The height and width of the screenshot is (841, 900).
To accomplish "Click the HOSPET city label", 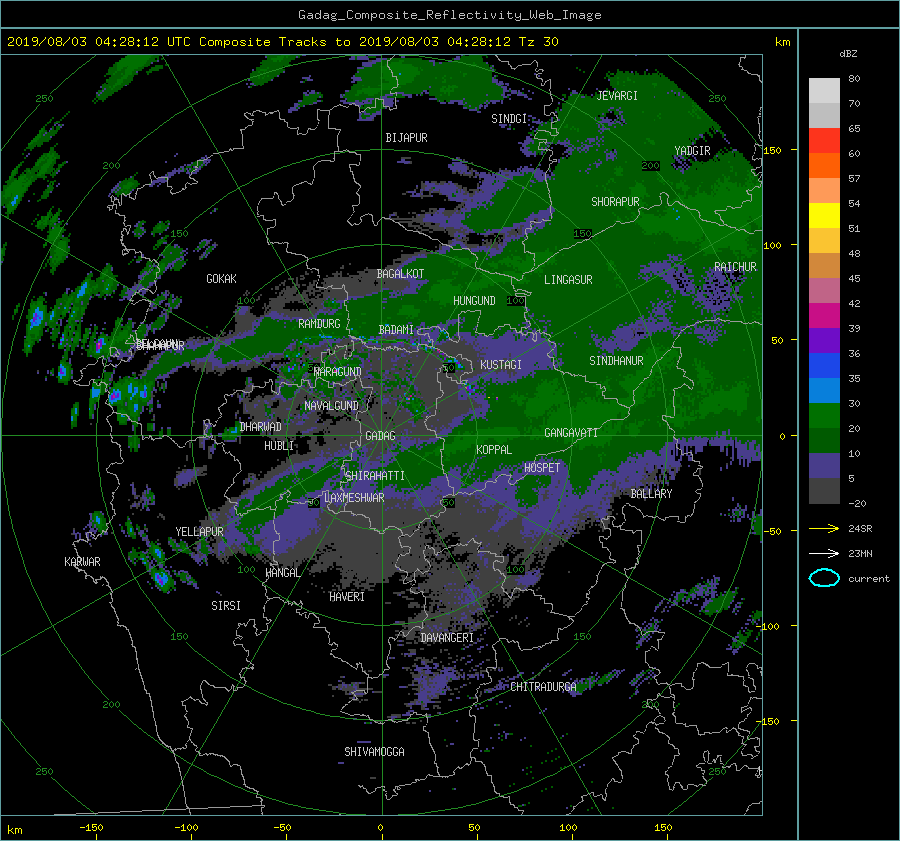I will point(542,468).
